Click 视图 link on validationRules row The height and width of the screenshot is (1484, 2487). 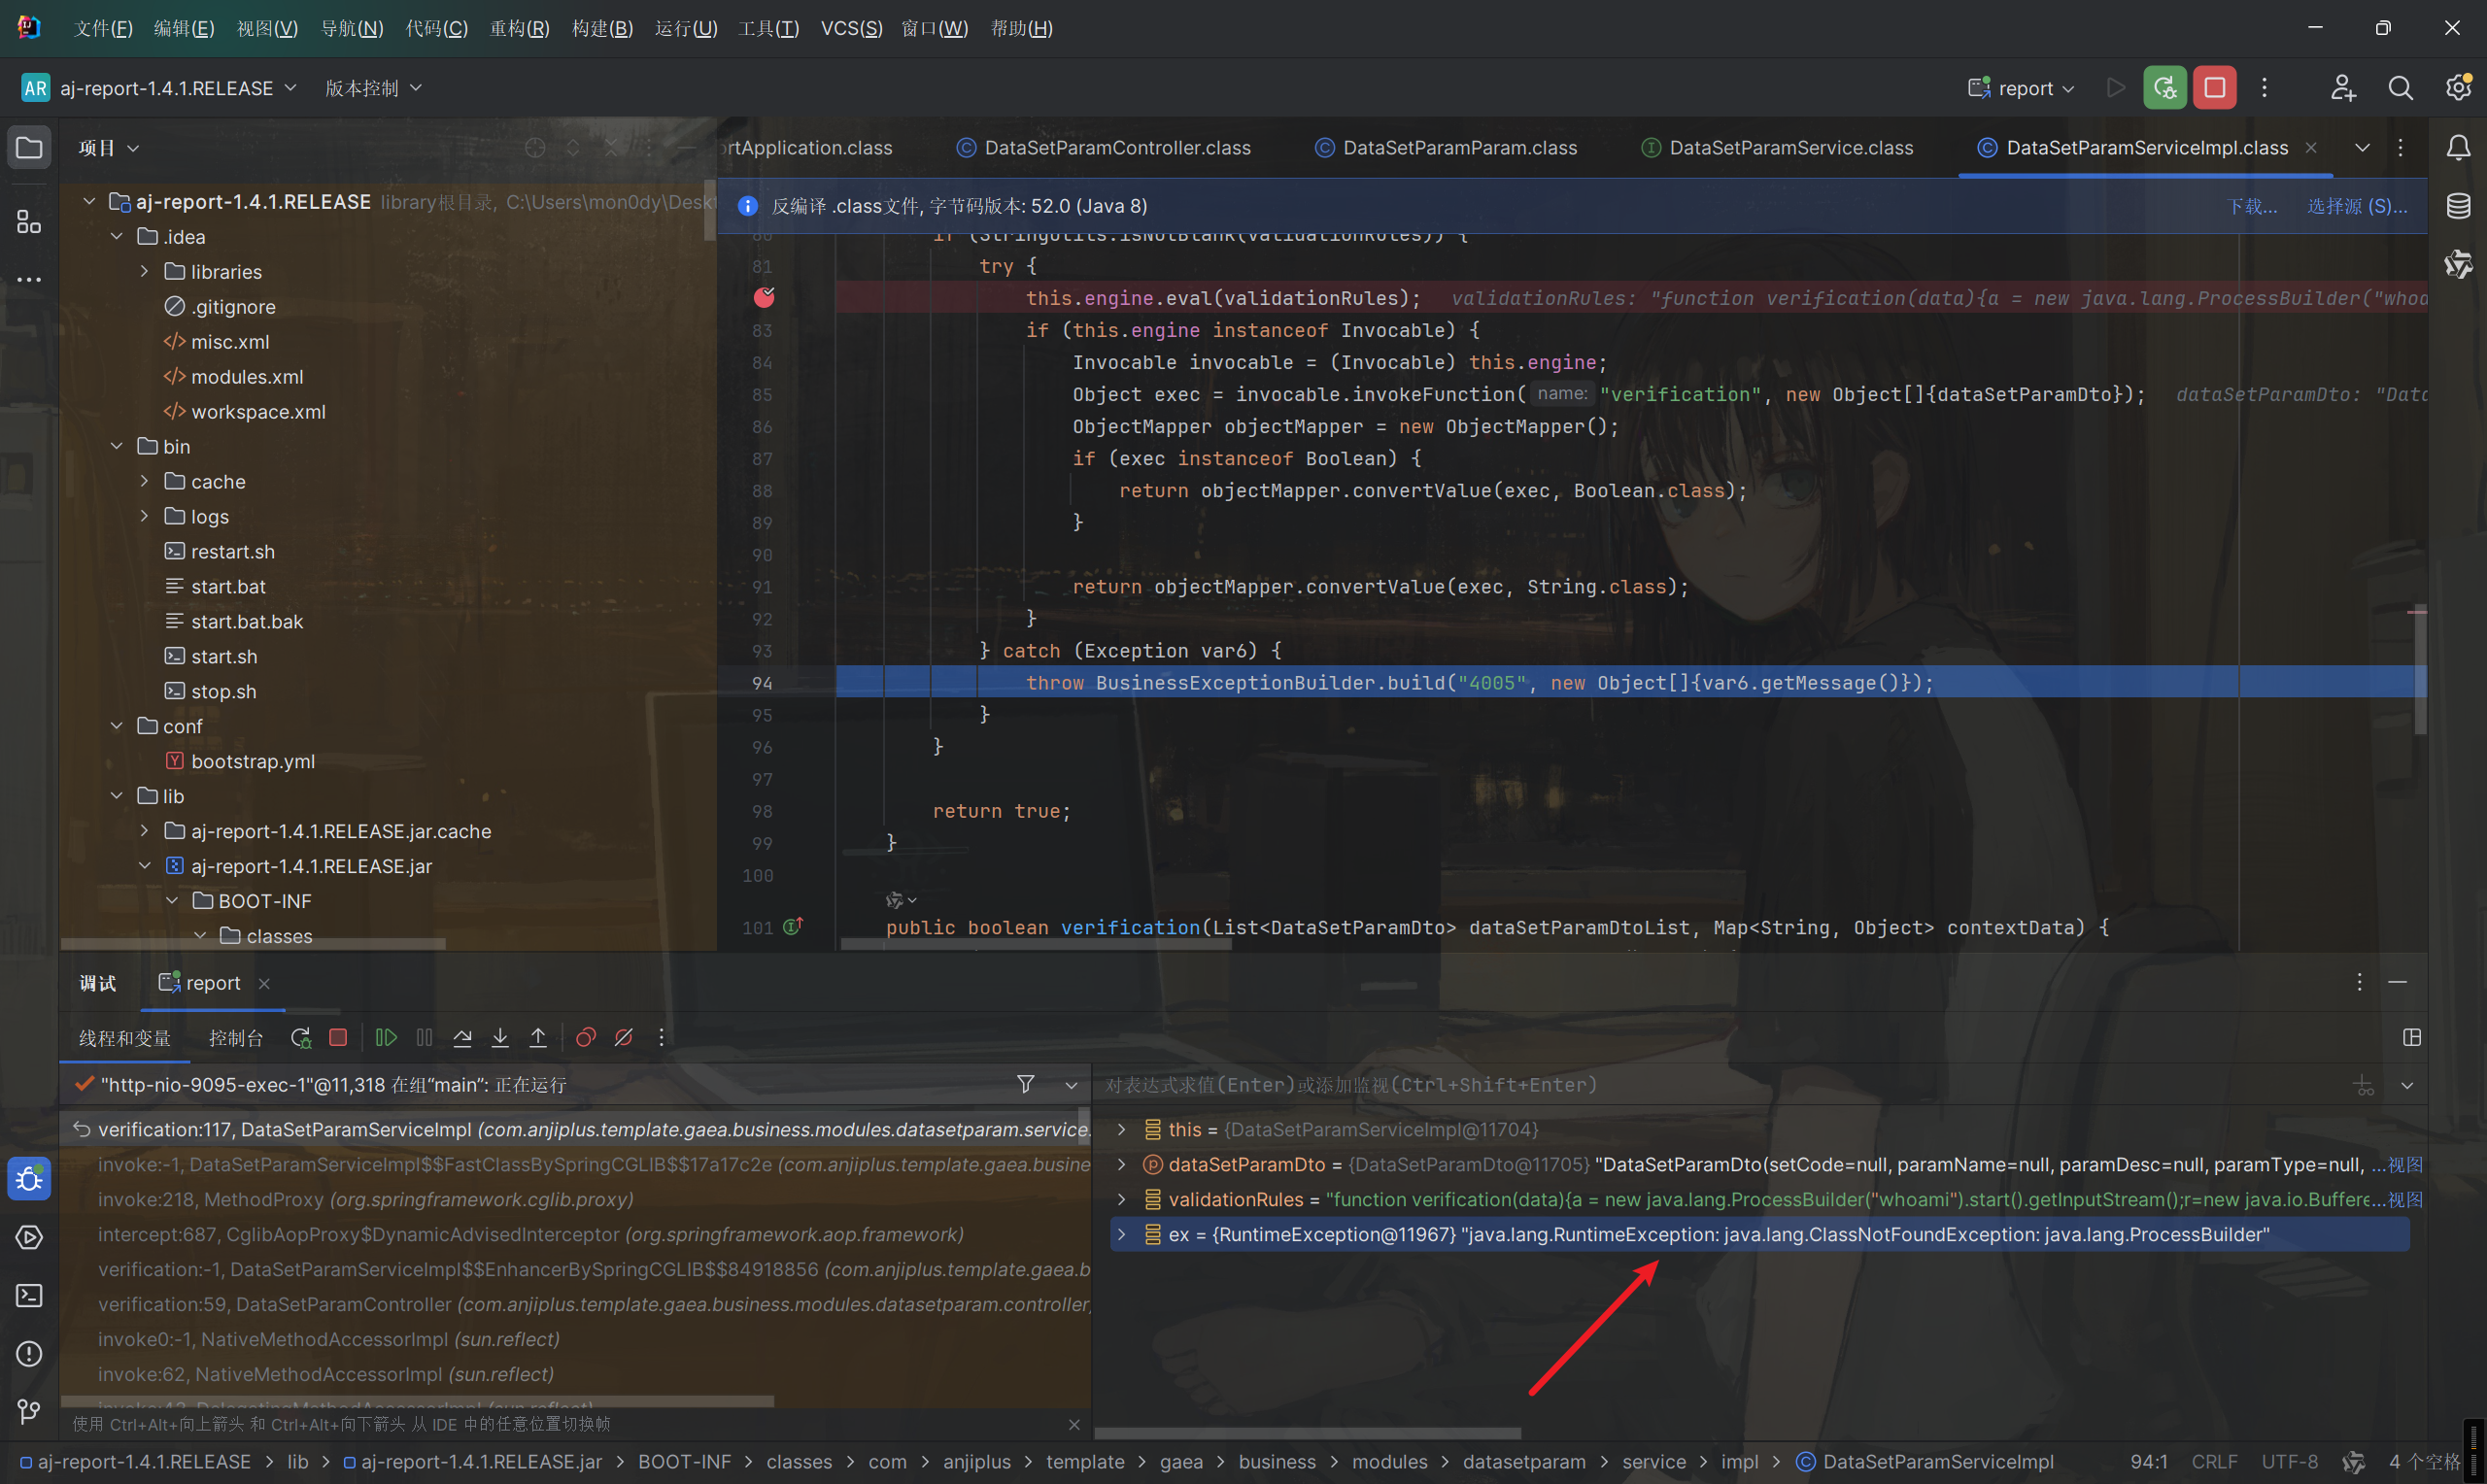(x=2405, y=1199)
